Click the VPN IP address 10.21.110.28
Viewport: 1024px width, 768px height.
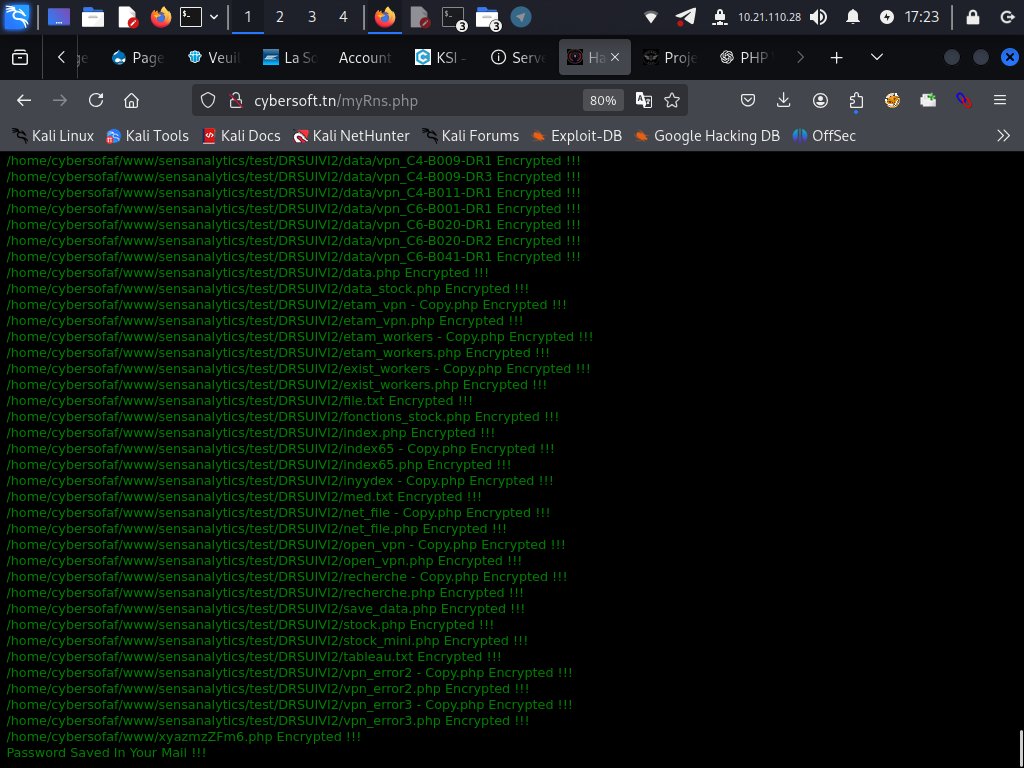pos(769,17)
